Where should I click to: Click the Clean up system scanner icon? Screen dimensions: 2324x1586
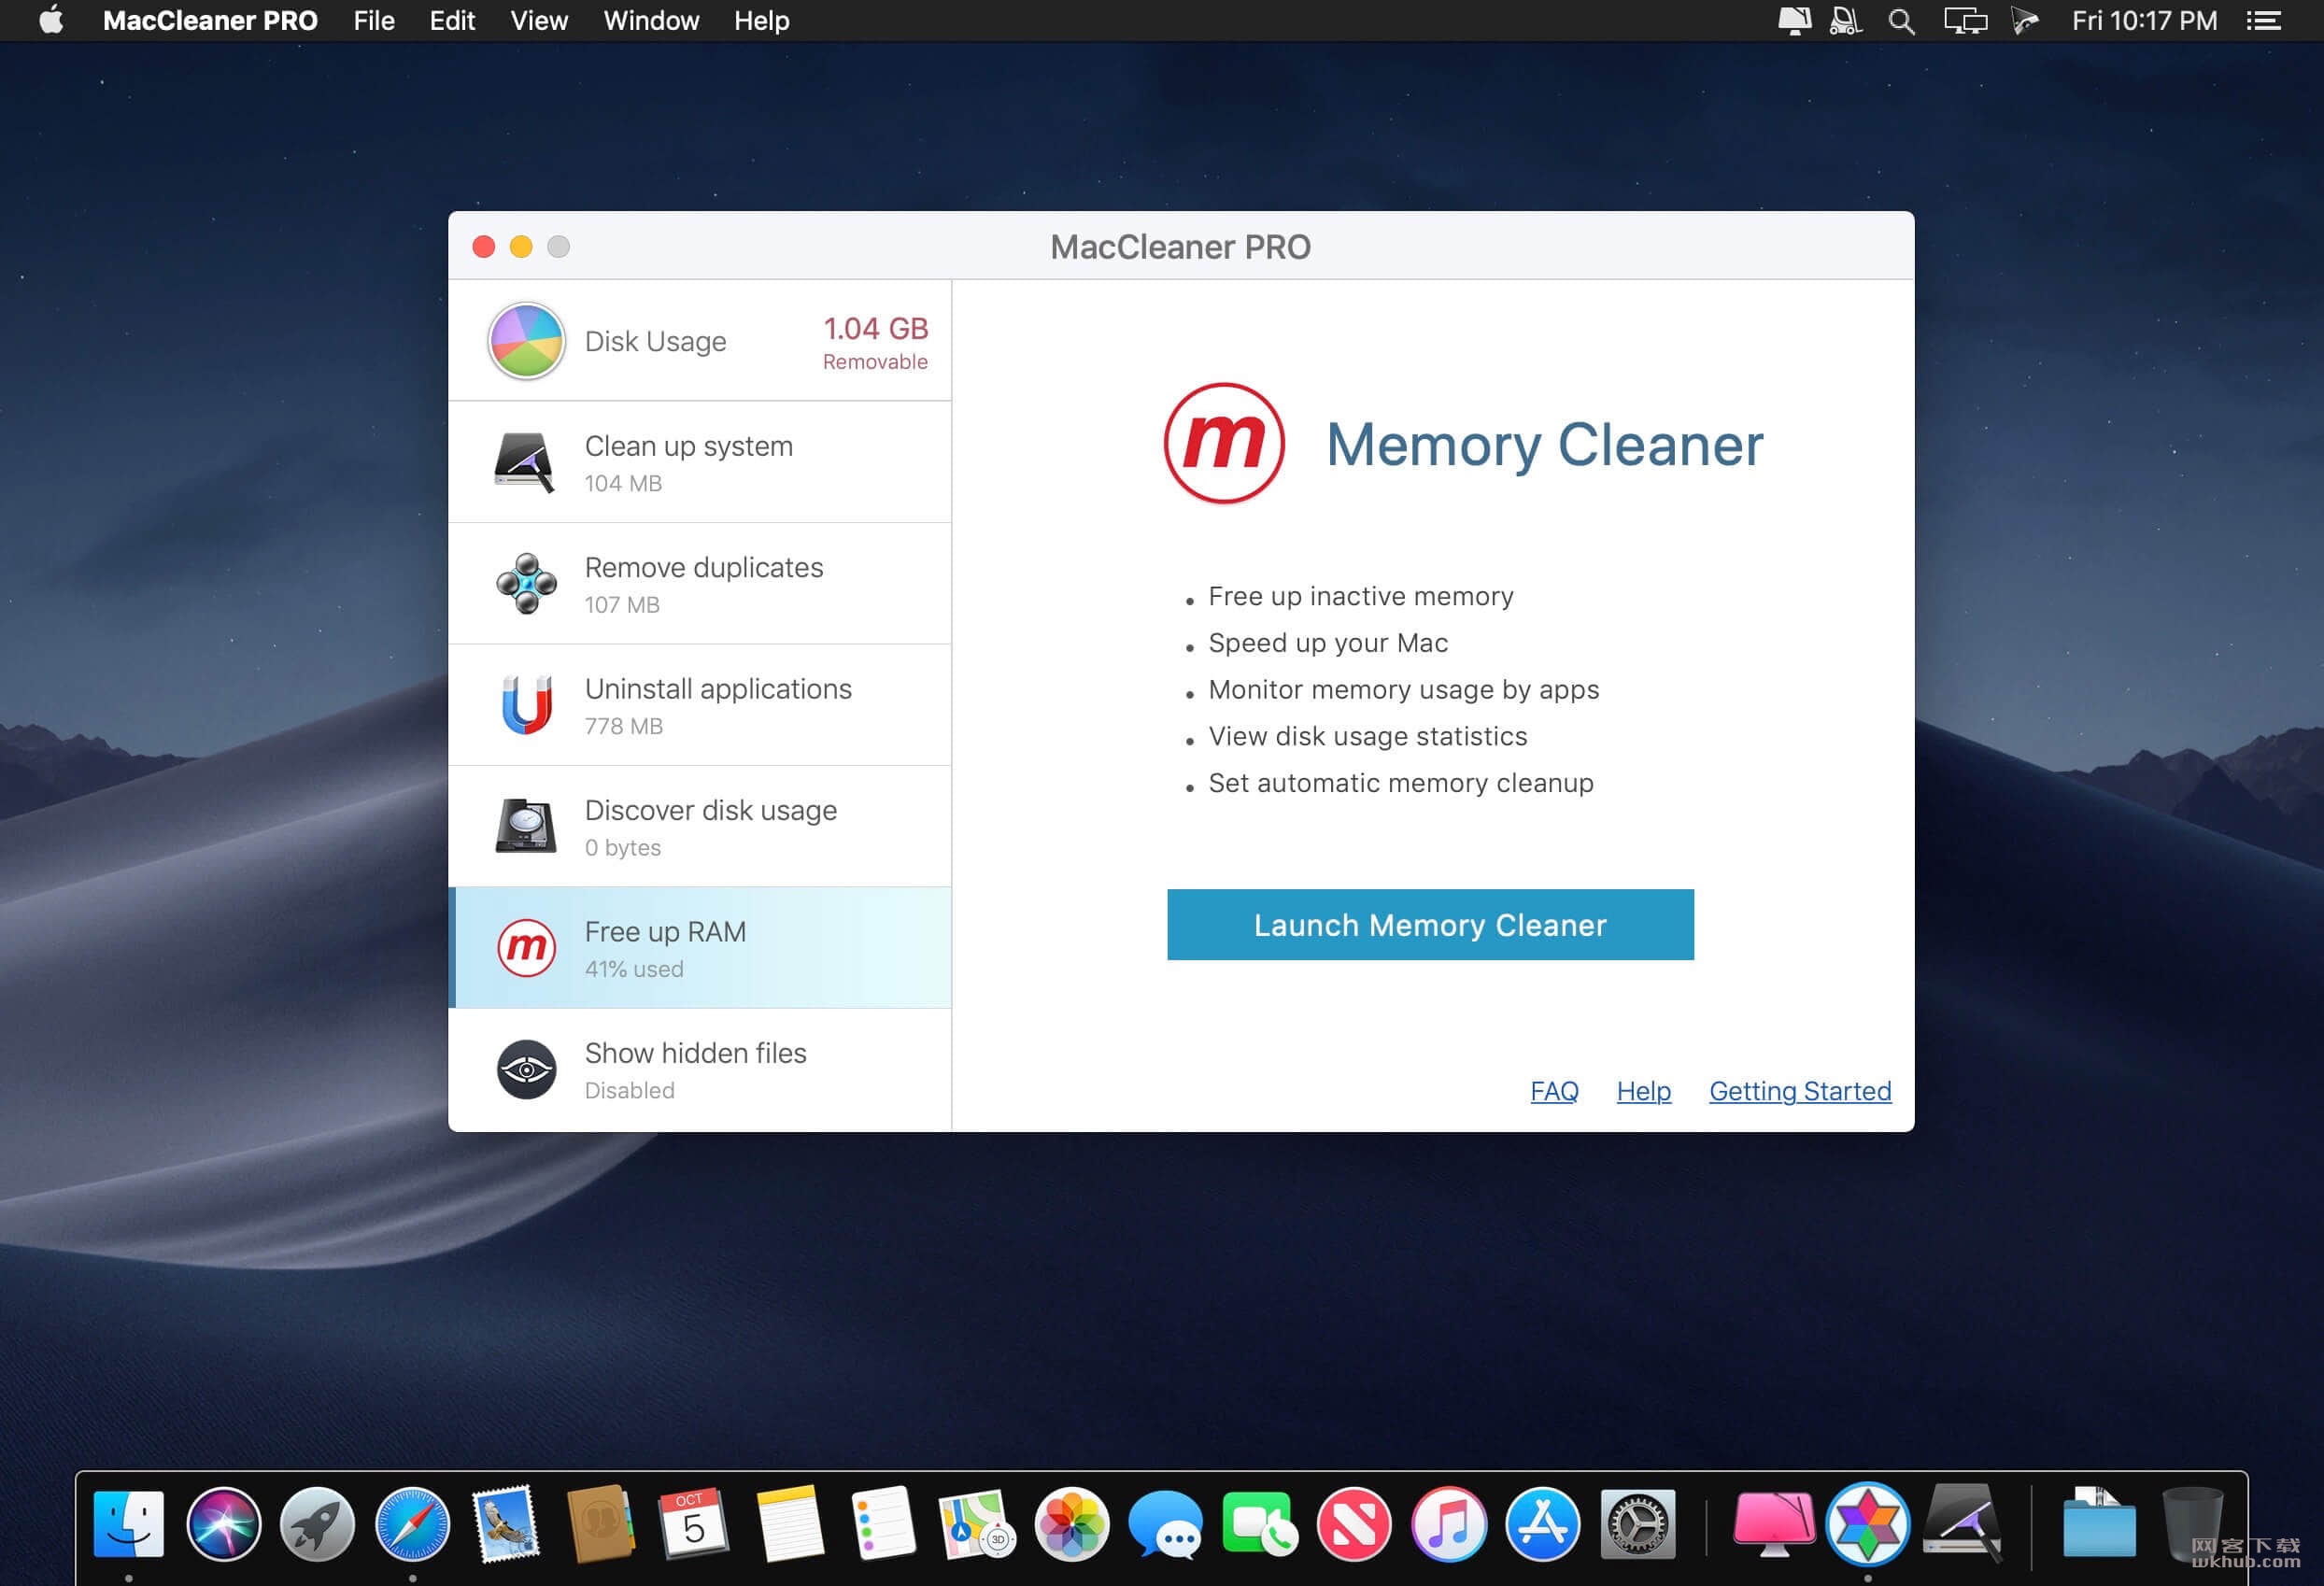click(x=525, y=462)
